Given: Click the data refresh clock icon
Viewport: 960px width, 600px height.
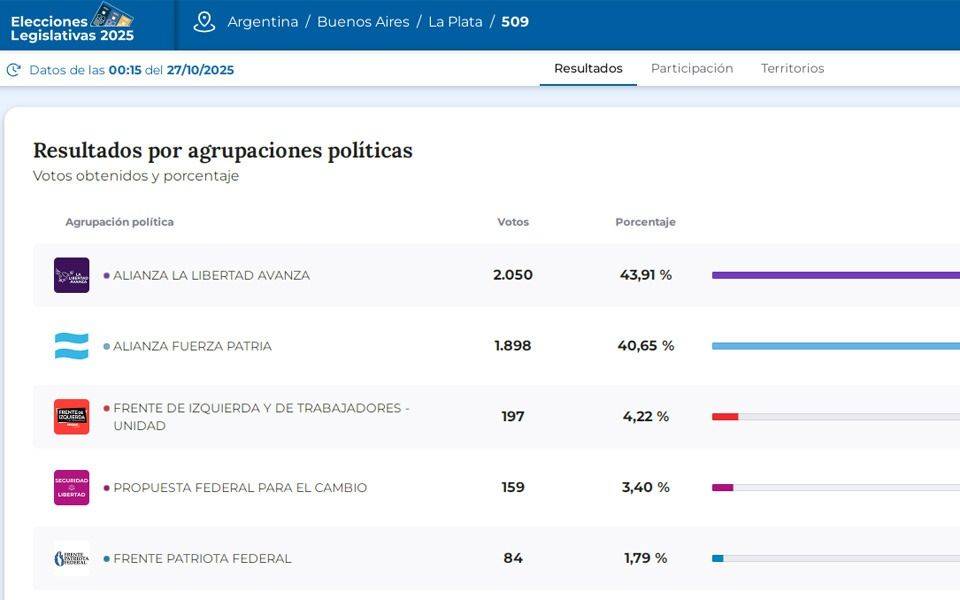Looking at the screenshot, I should [13, 70].
